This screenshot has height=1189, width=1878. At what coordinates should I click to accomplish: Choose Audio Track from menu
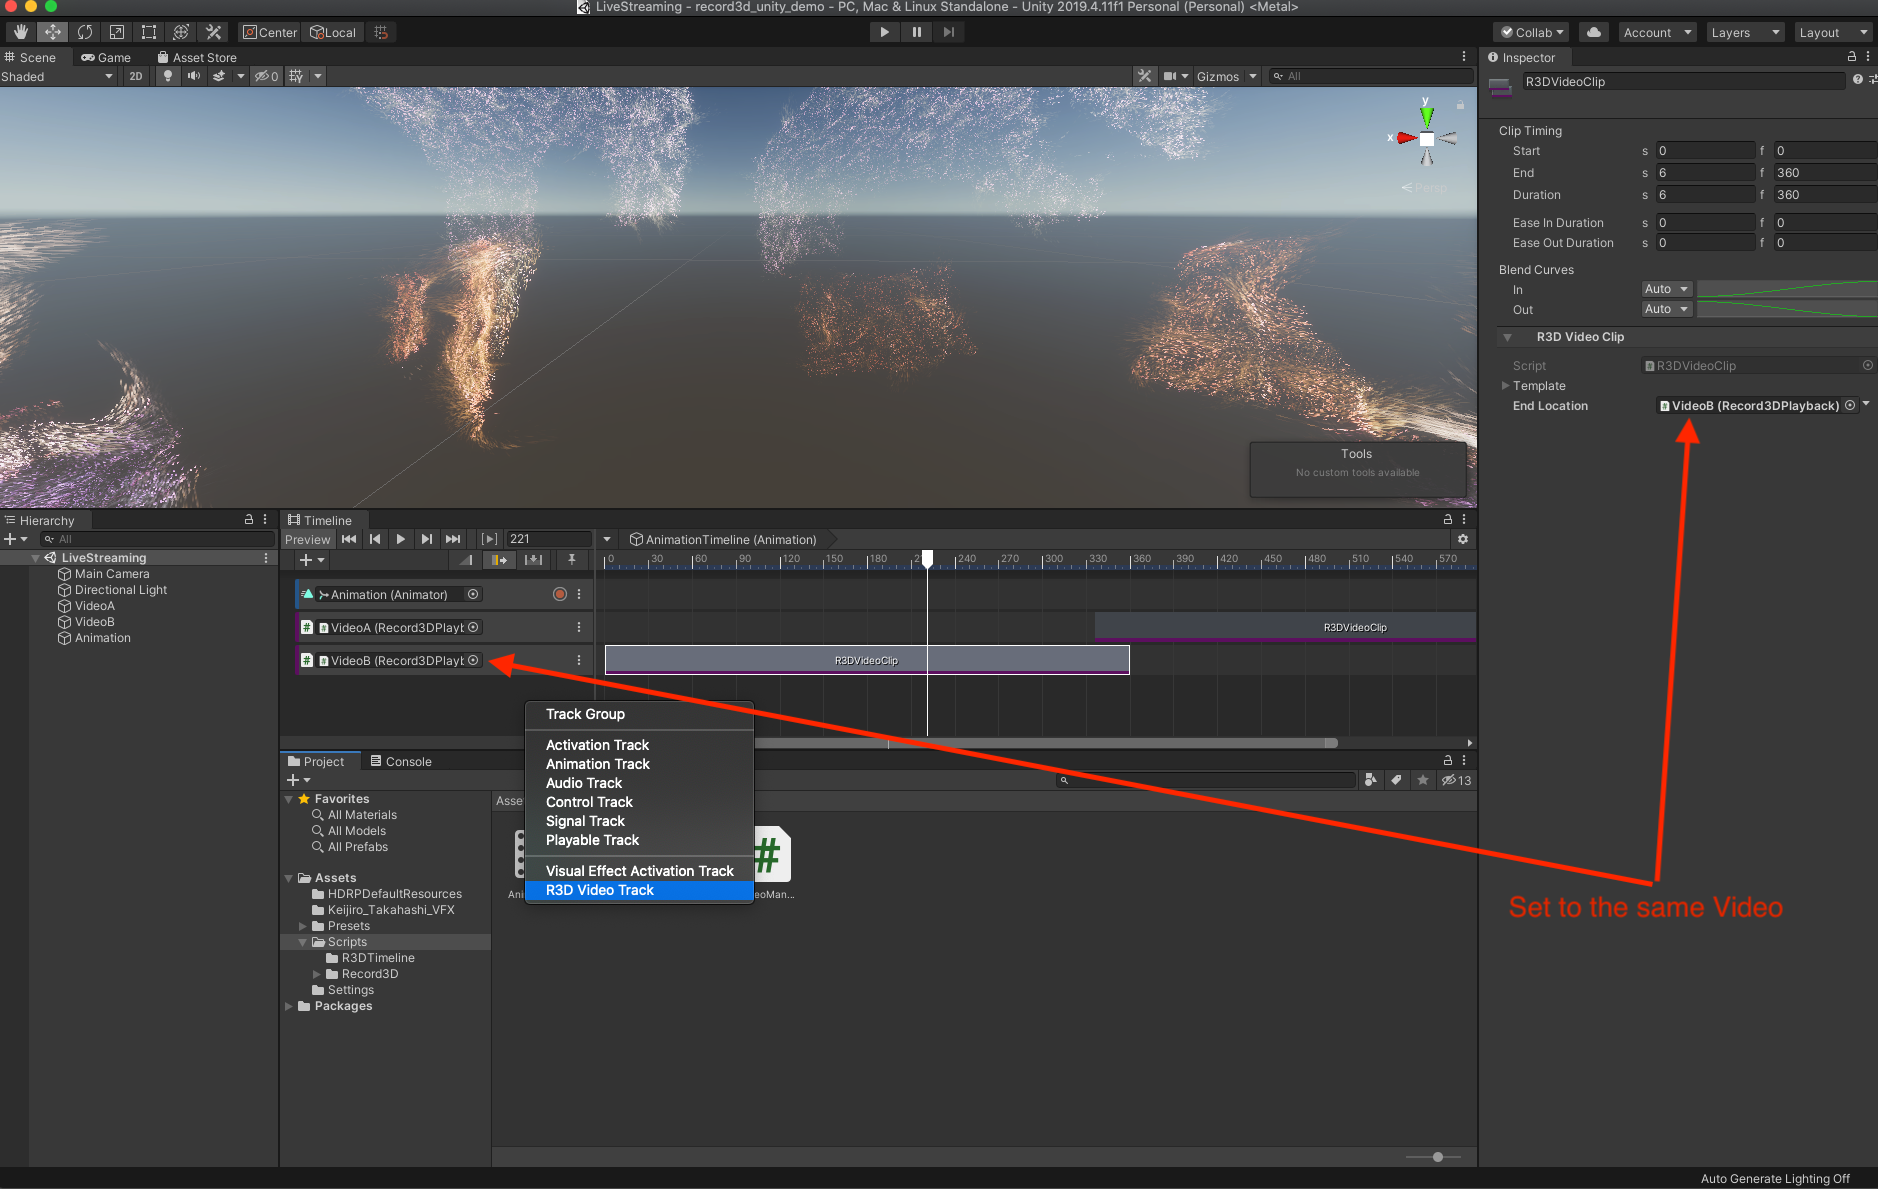(x=639, y=783)
